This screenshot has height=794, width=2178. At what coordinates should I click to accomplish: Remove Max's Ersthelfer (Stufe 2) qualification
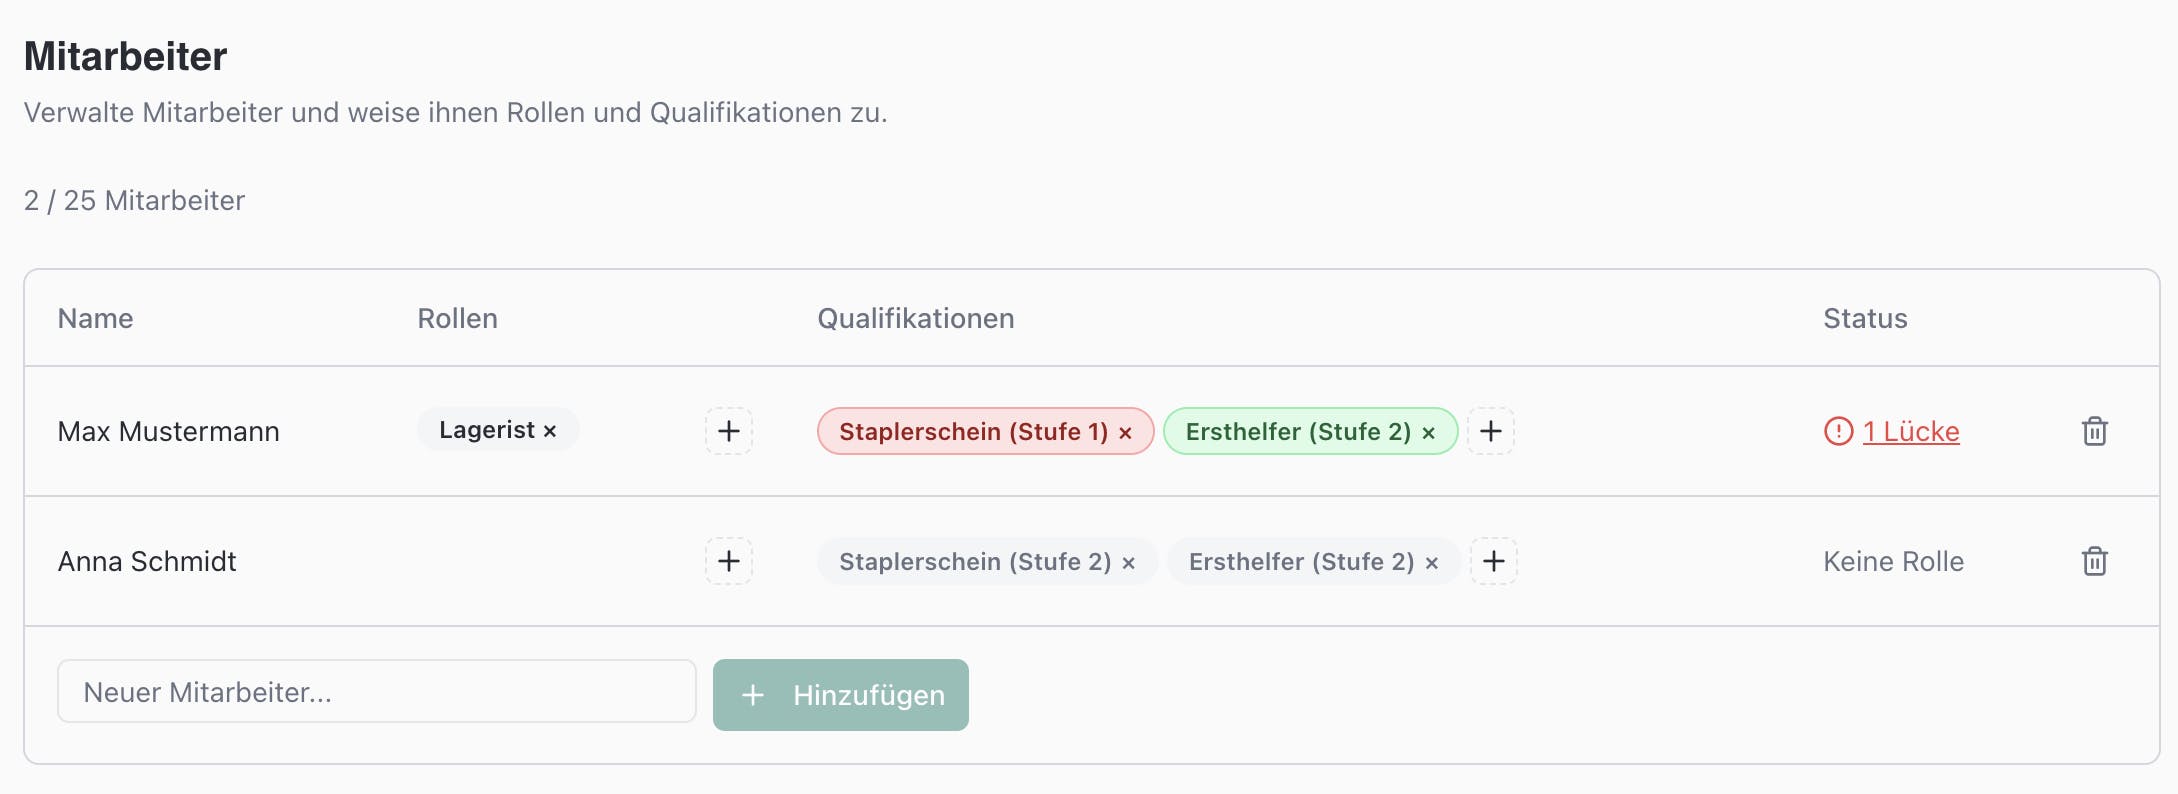pos(1428,433)
